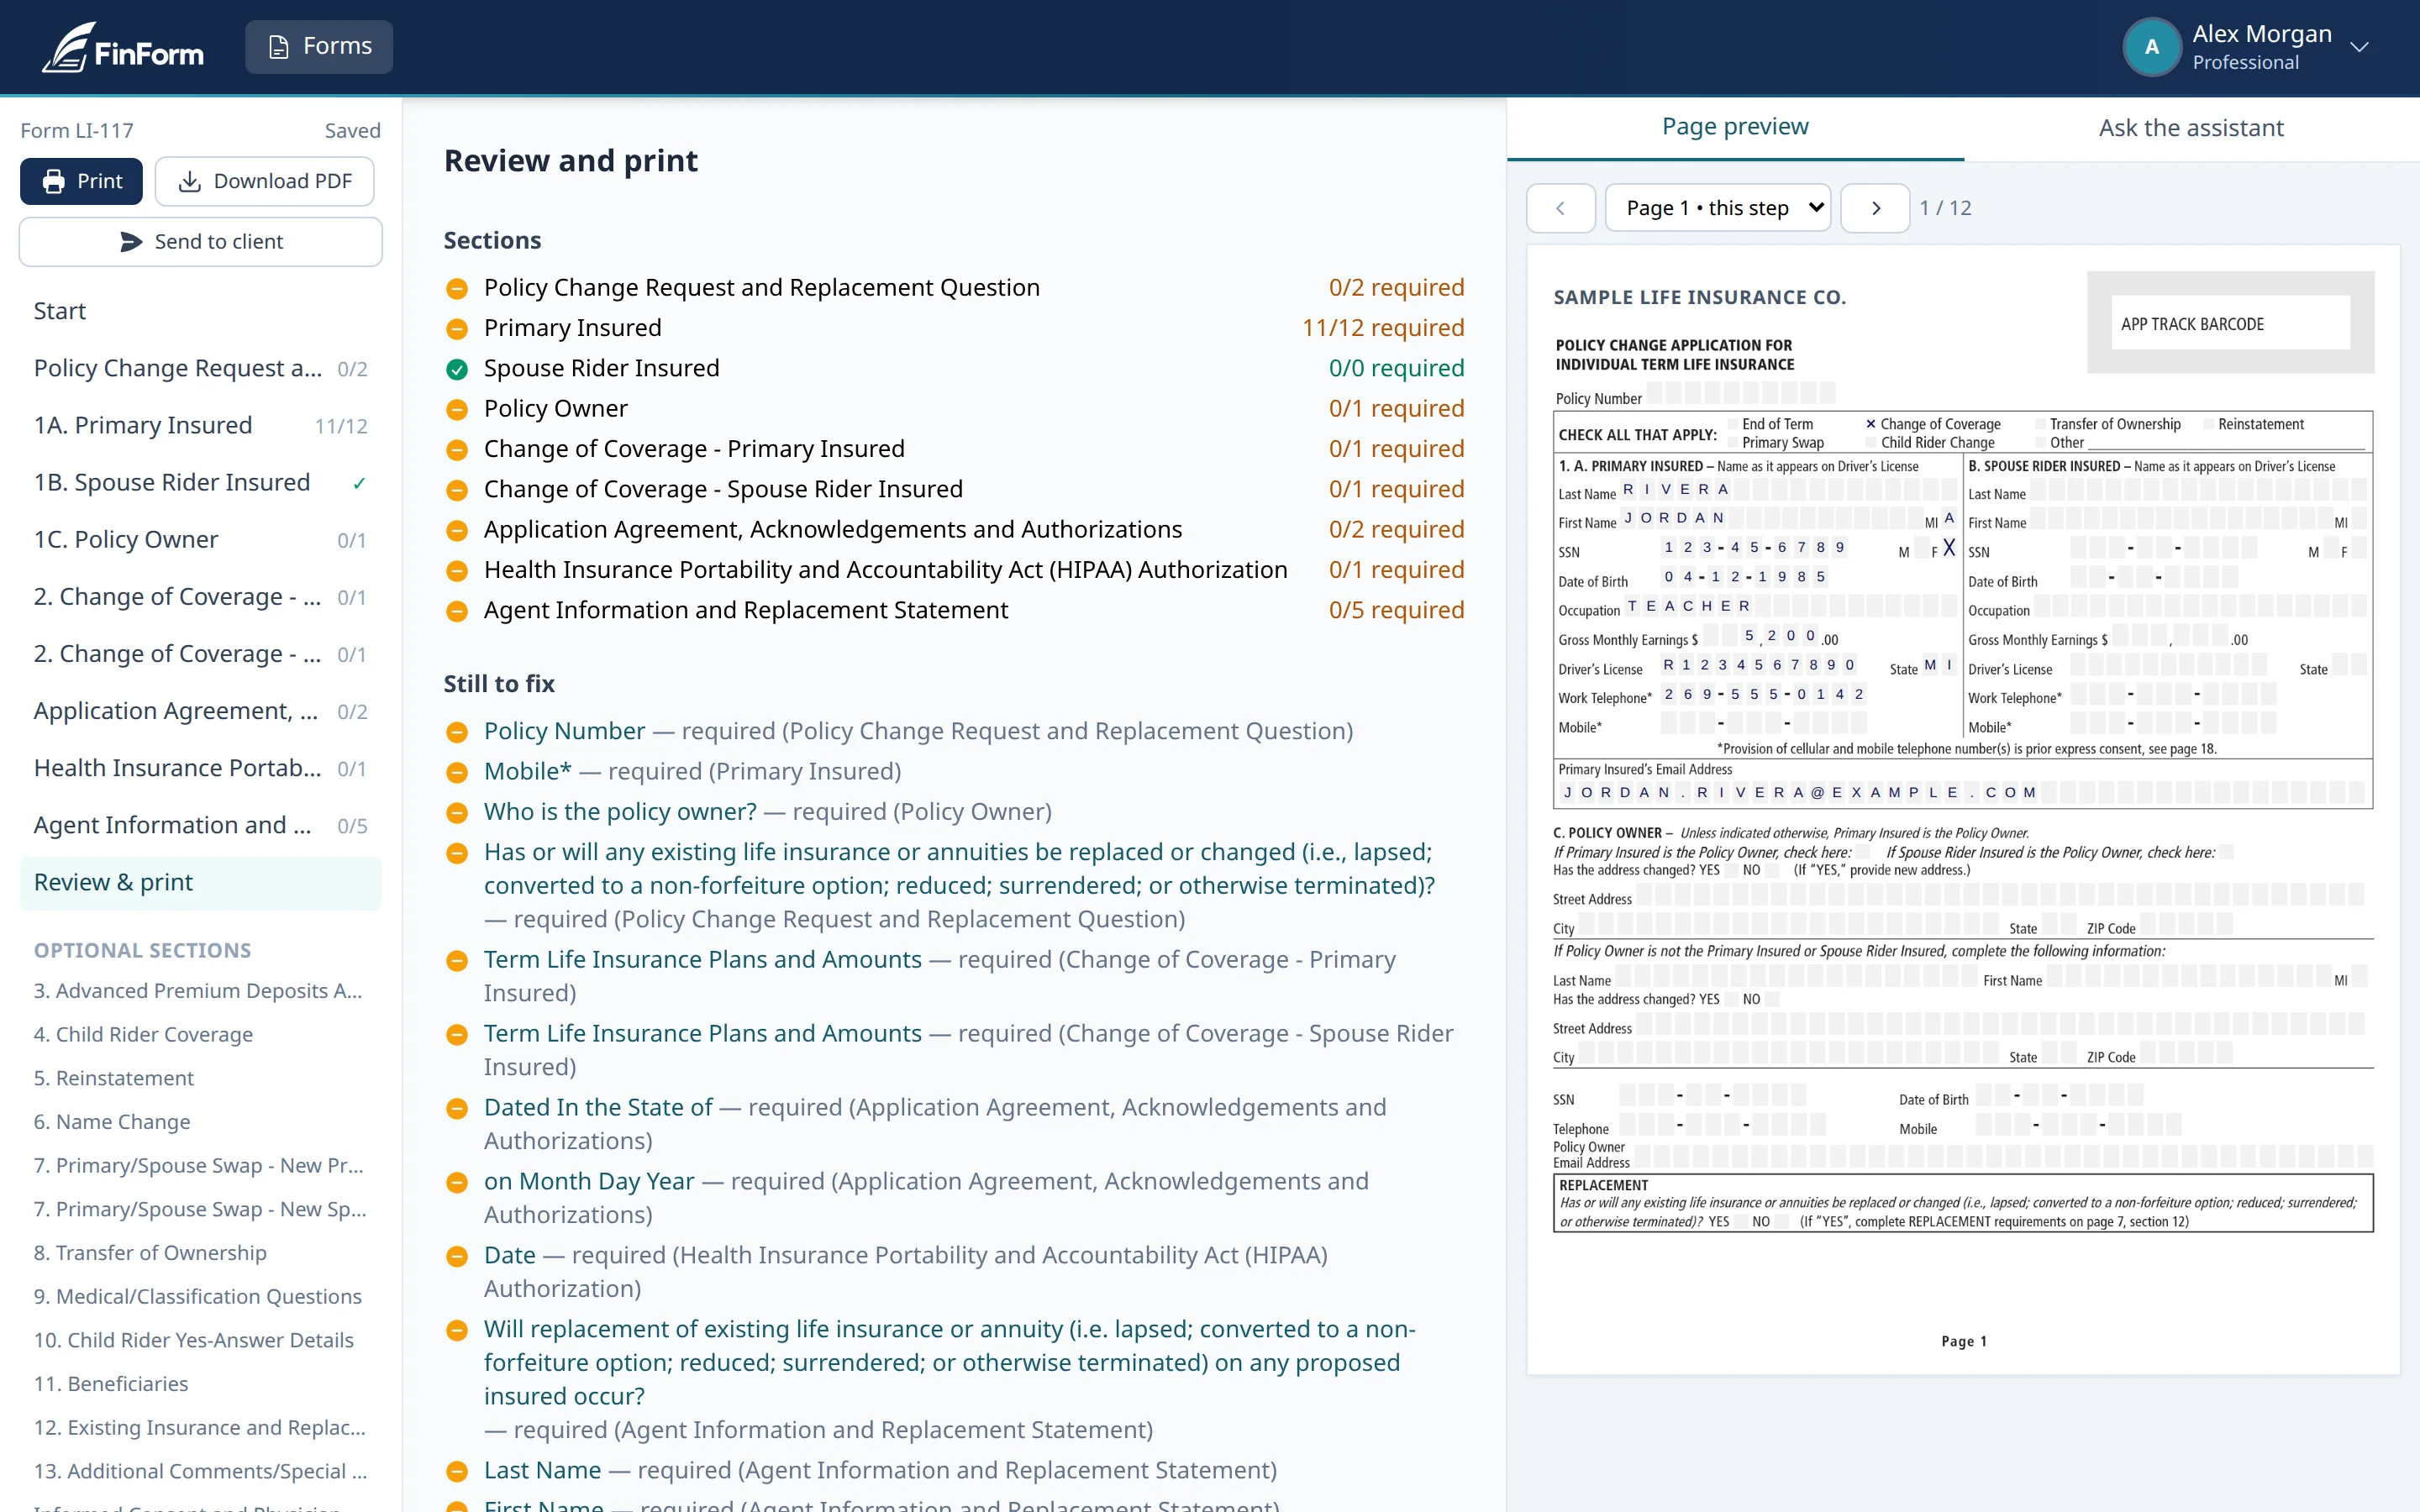Click orange status icon for Policy Owner section

[457, 409]
